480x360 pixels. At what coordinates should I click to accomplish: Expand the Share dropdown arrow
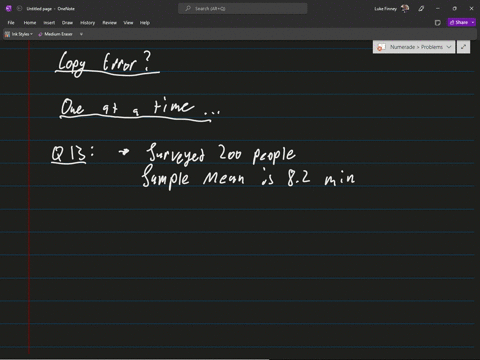(473, 22)
